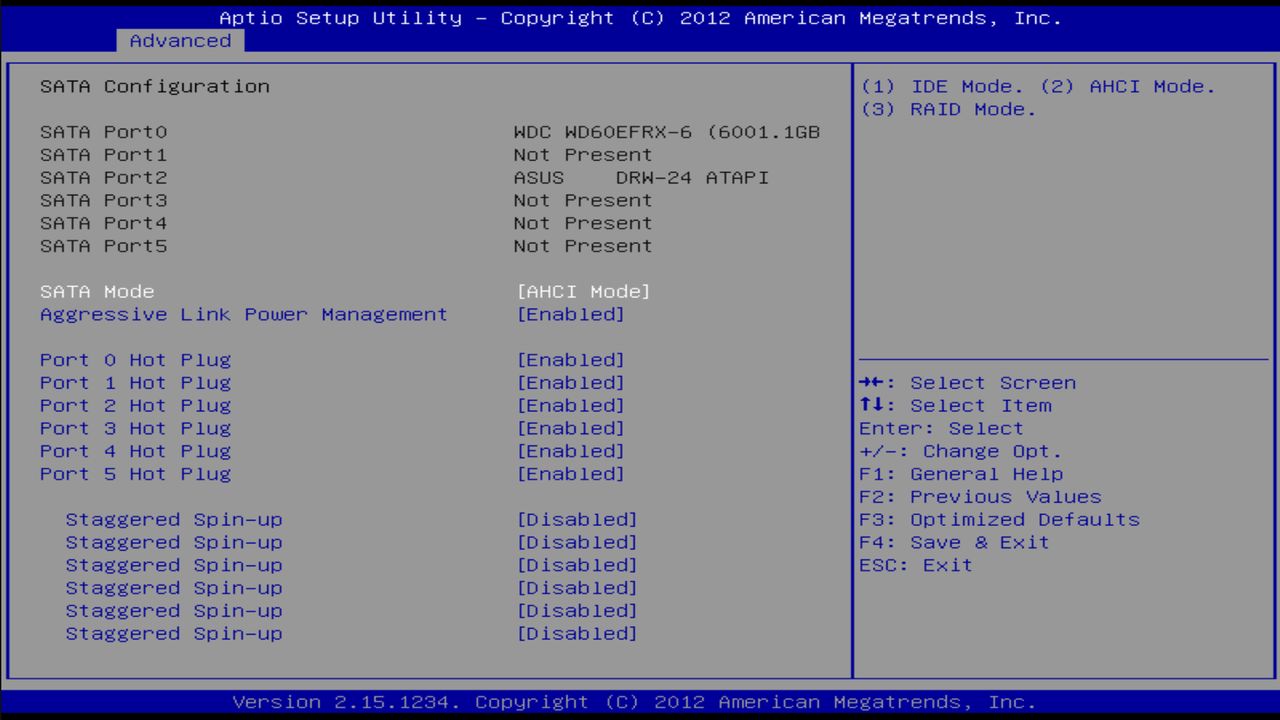Screen dimensions: 1280x720
Task: Click the SATA Configuration heading
Action: [x=155, y=87]
